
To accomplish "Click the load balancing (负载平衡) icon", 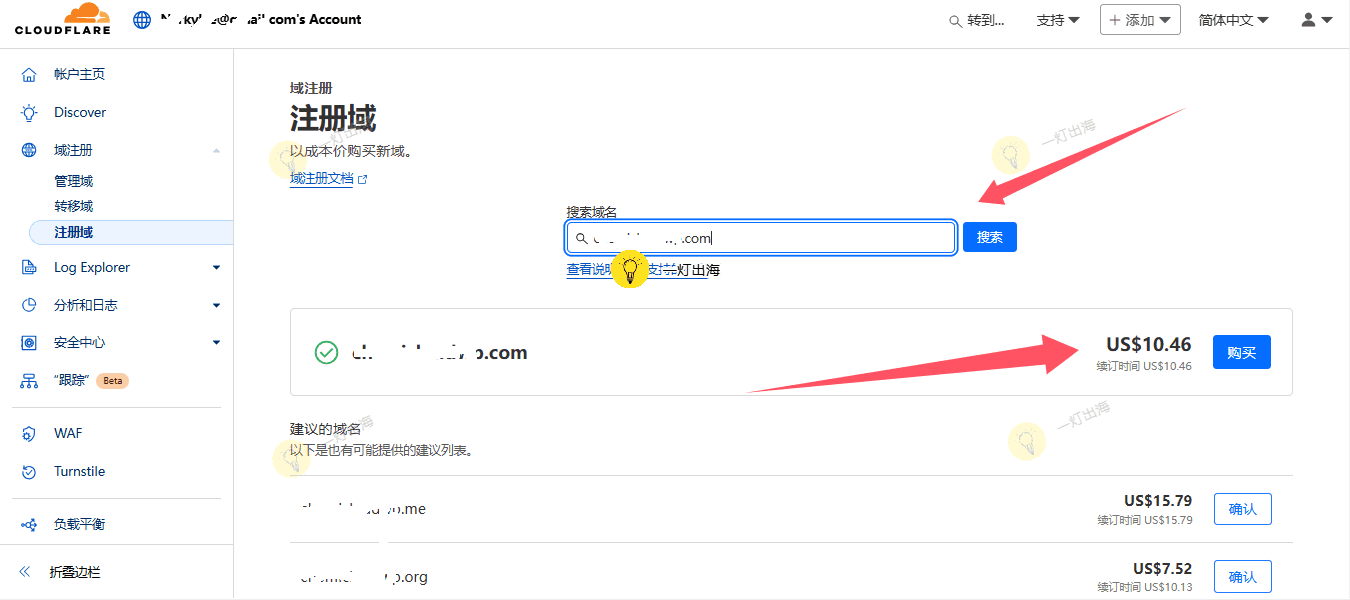I will pos(29,525).
